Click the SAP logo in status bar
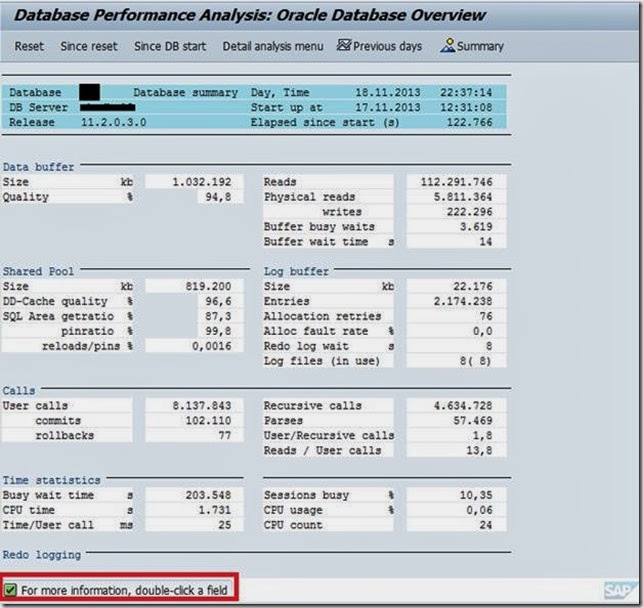643x608 pixels. 618,590
